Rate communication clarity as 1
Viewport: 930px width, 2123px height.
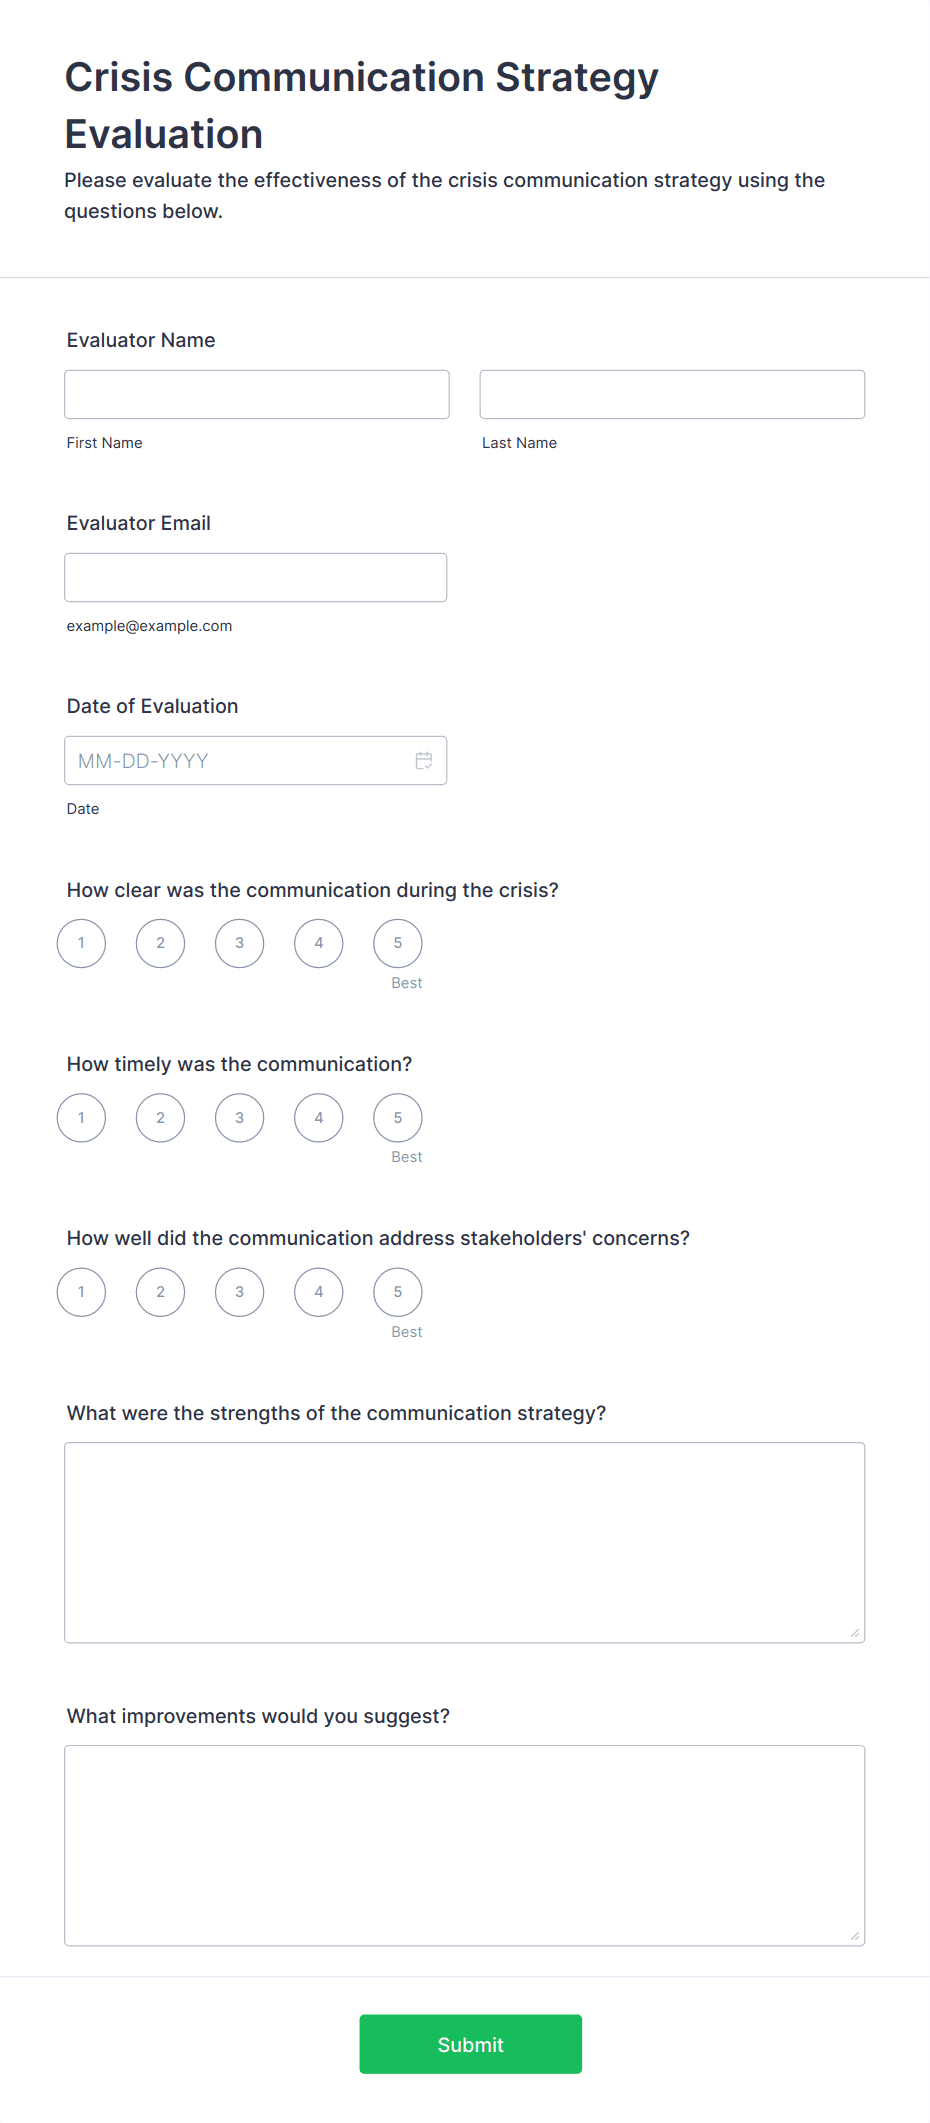coord(82,943)
